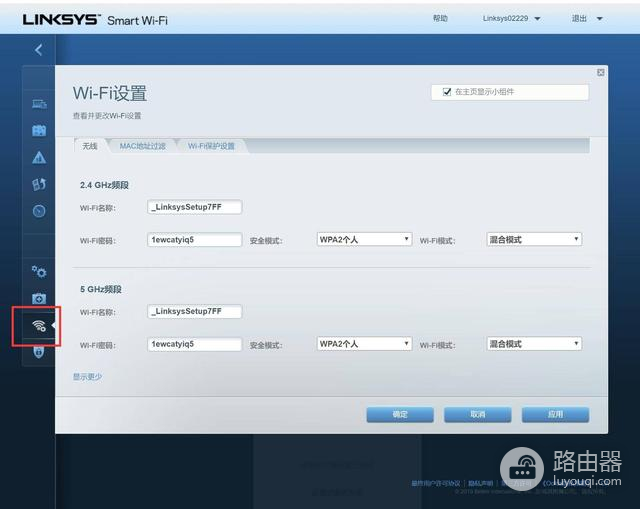This screenshot has width=640, height=509.
Task: Open the Network Map devices icon
Action: 39,104
